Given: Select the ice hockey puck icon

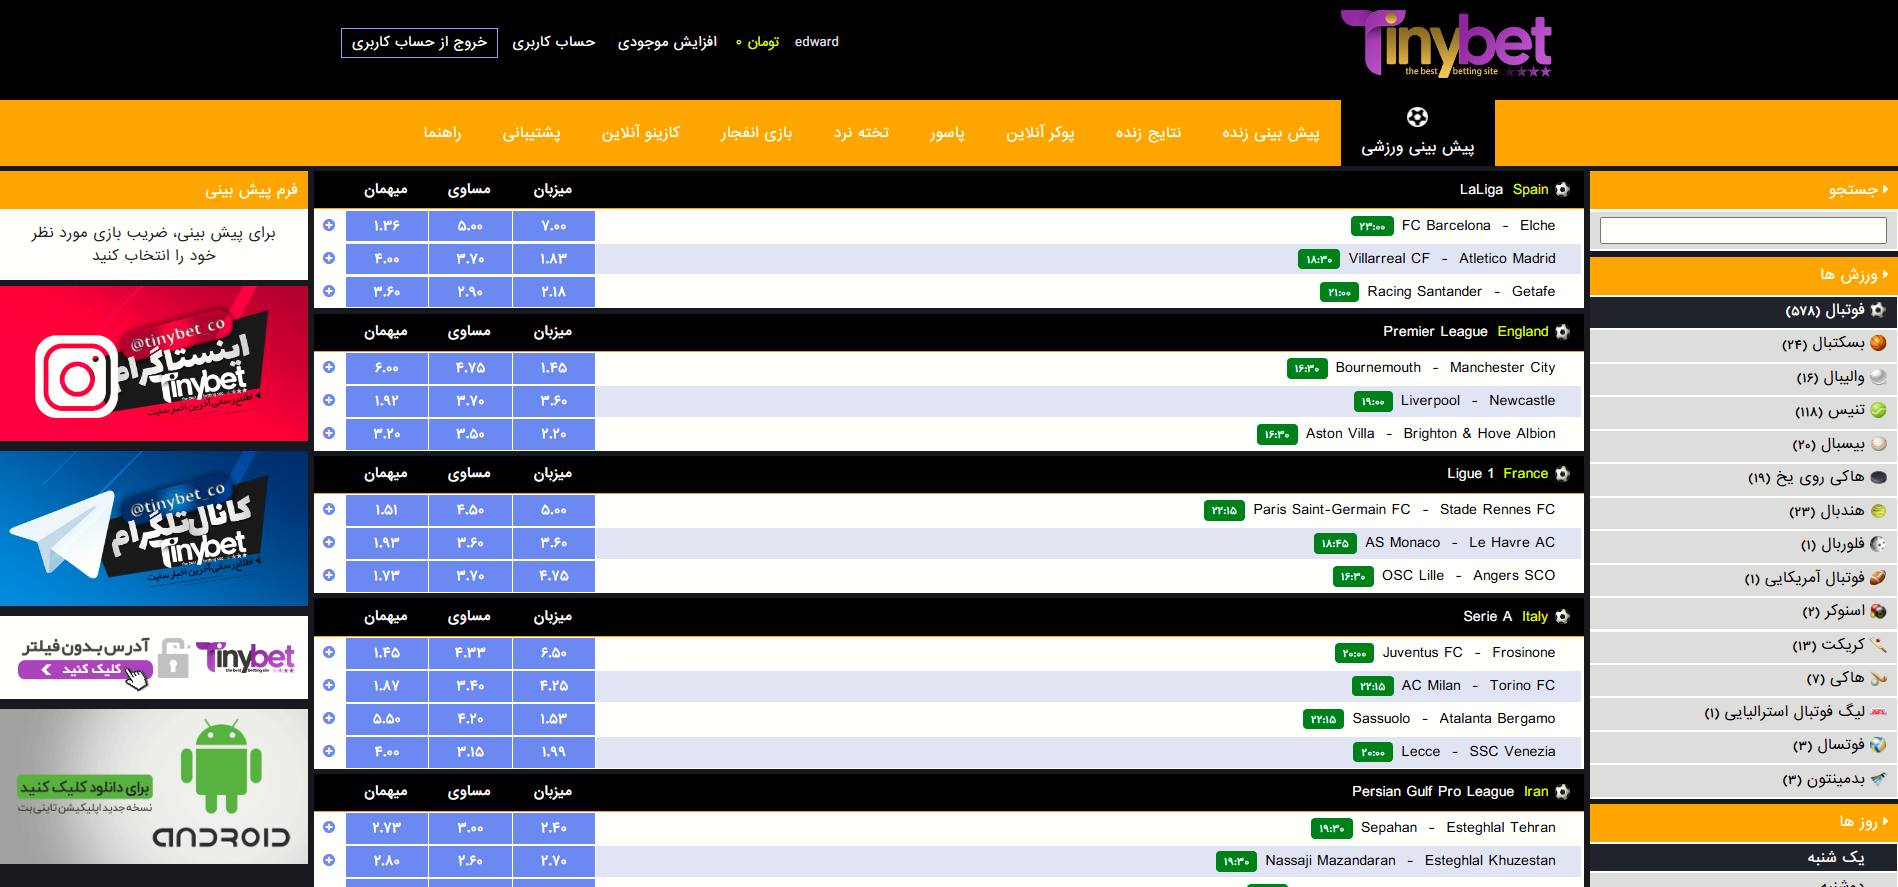Looking at the screenshot, I should pos(1878,477).
